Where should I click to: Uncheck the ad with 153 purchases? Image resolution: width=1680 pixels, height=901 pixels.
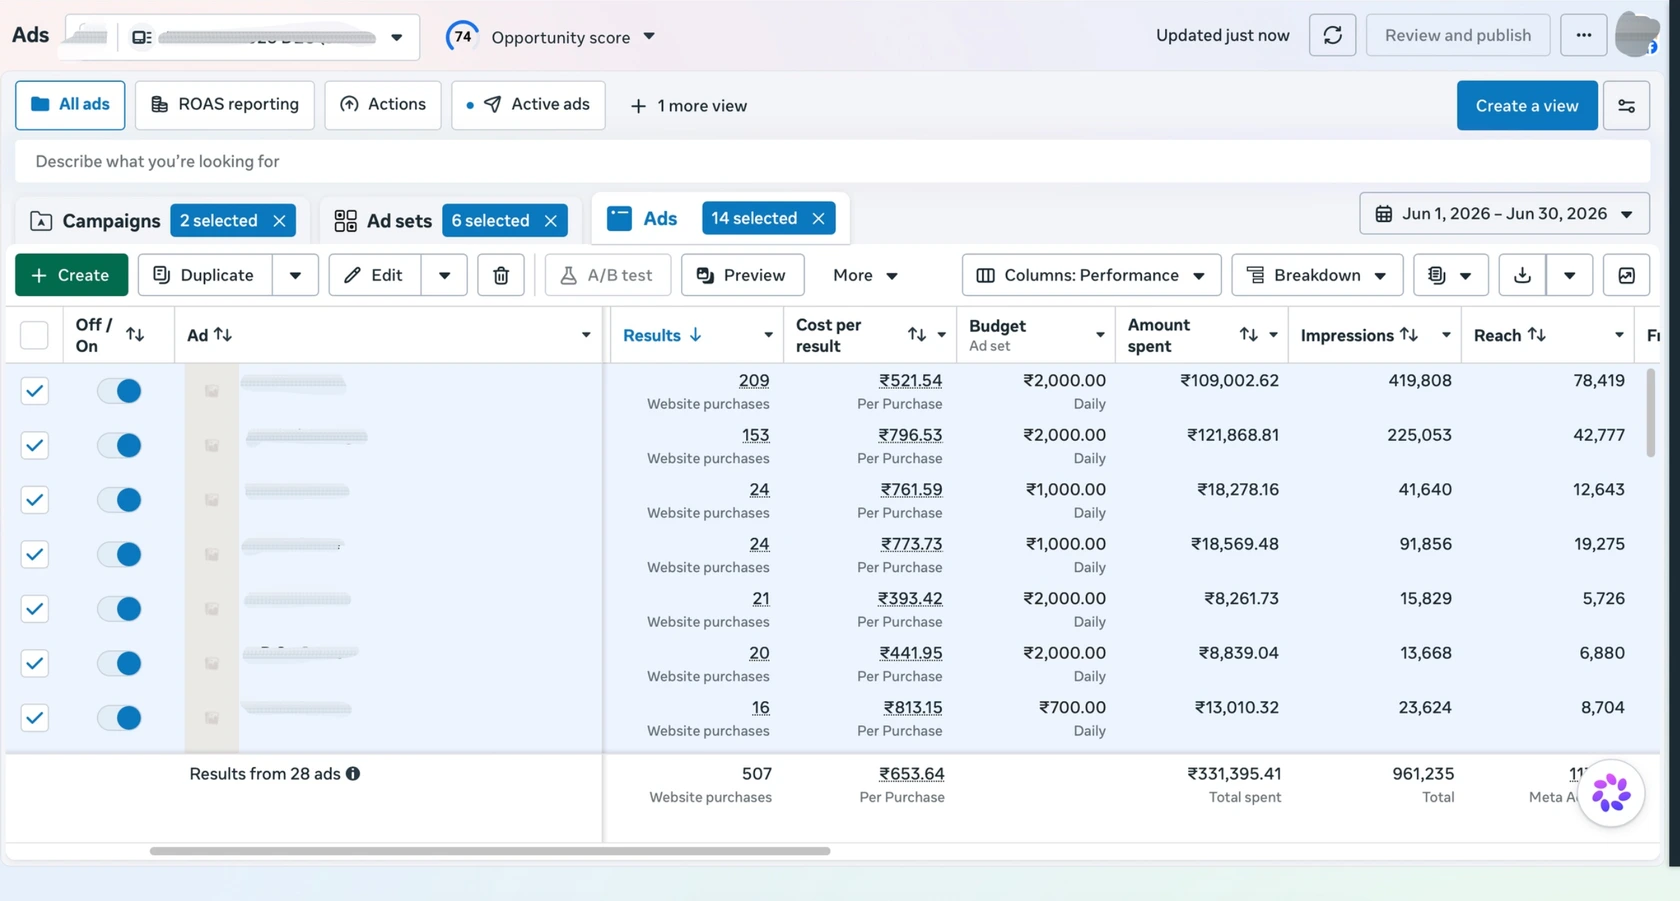click(x=34, y=445)
